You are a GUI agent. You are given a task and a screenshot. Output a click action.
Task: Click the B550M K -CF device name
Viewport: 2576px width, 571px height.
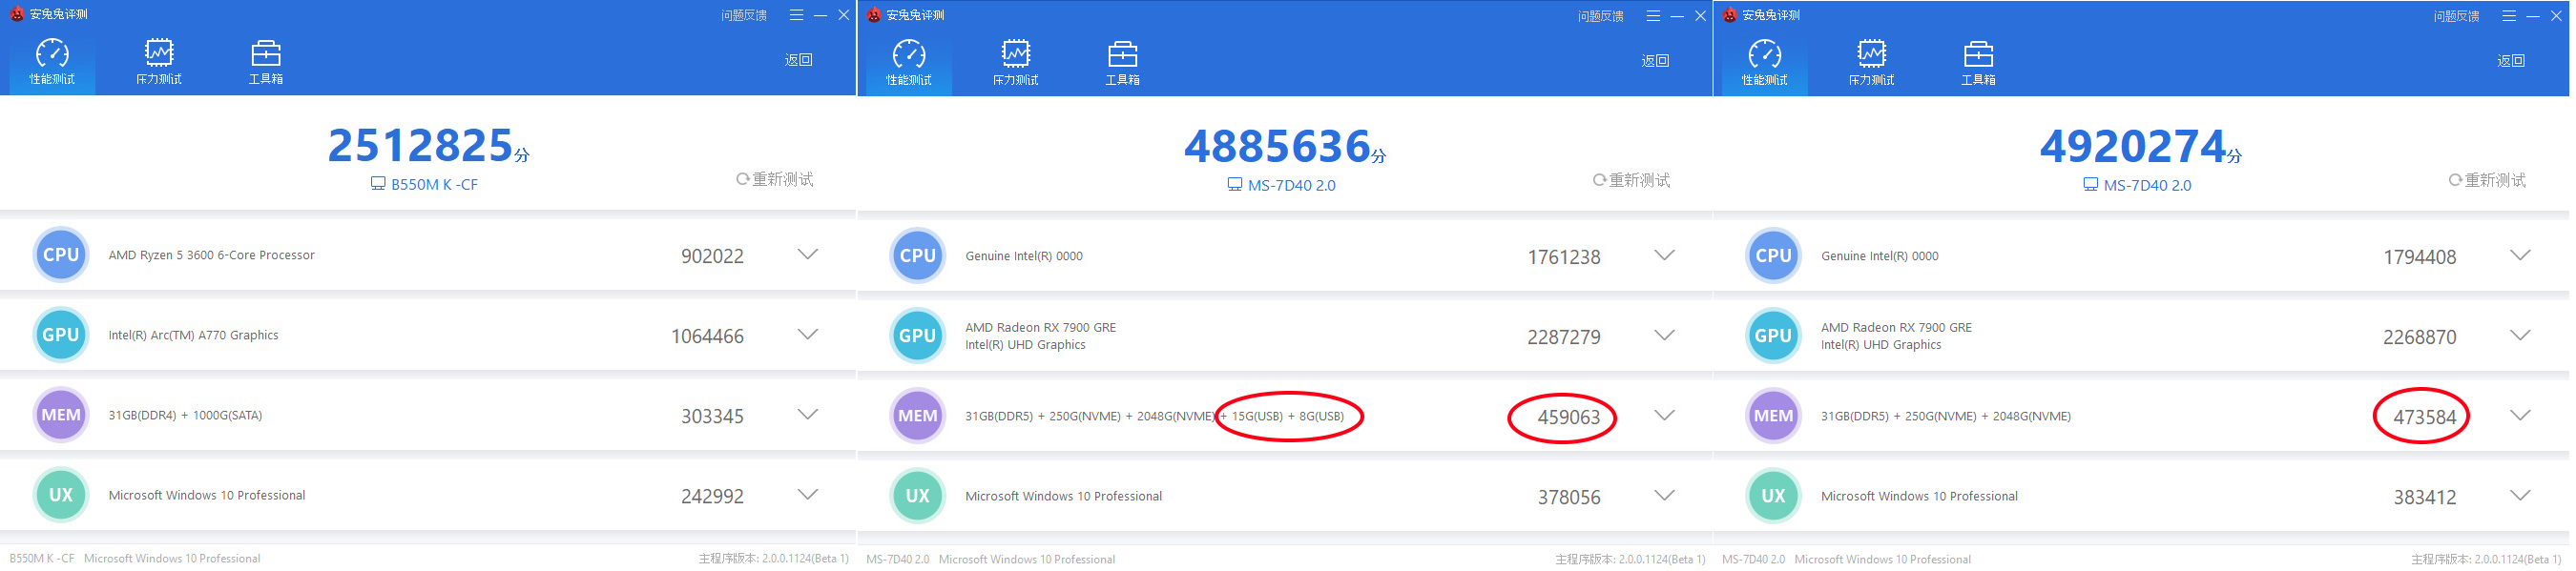tap(434, 184)
